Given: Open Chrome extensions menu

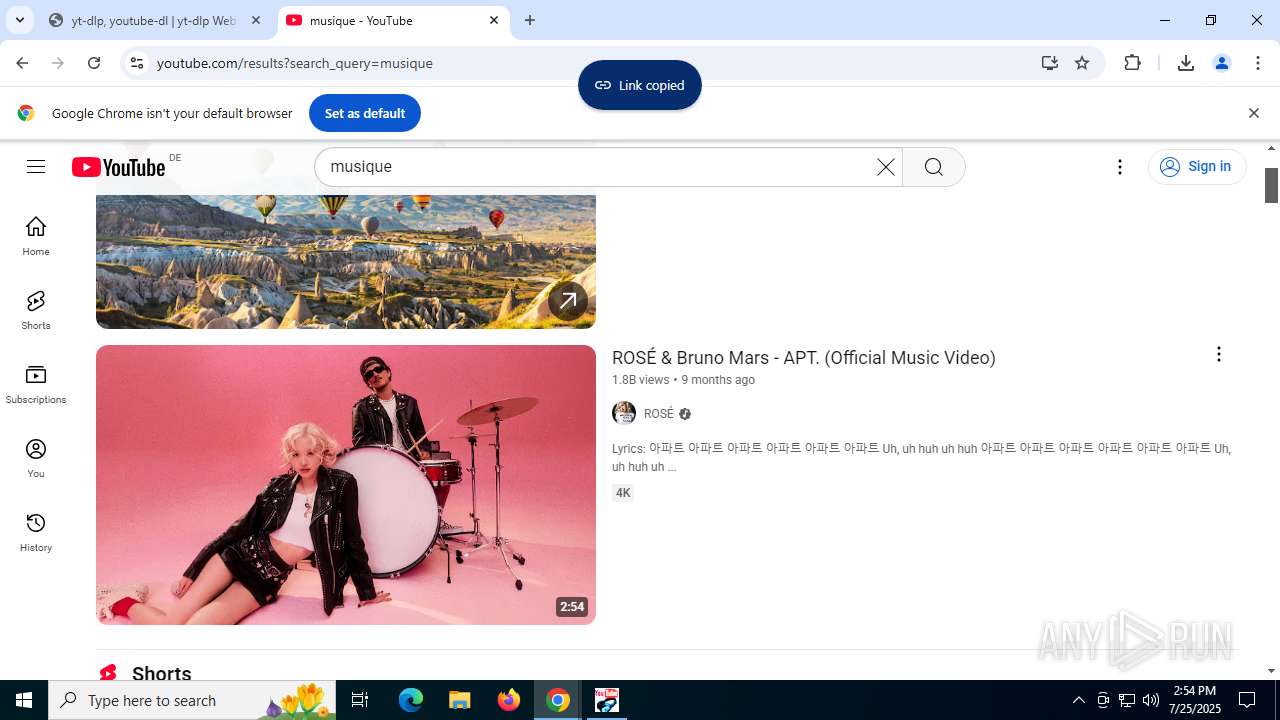Looking at the screenshot, I should 1132,63.
